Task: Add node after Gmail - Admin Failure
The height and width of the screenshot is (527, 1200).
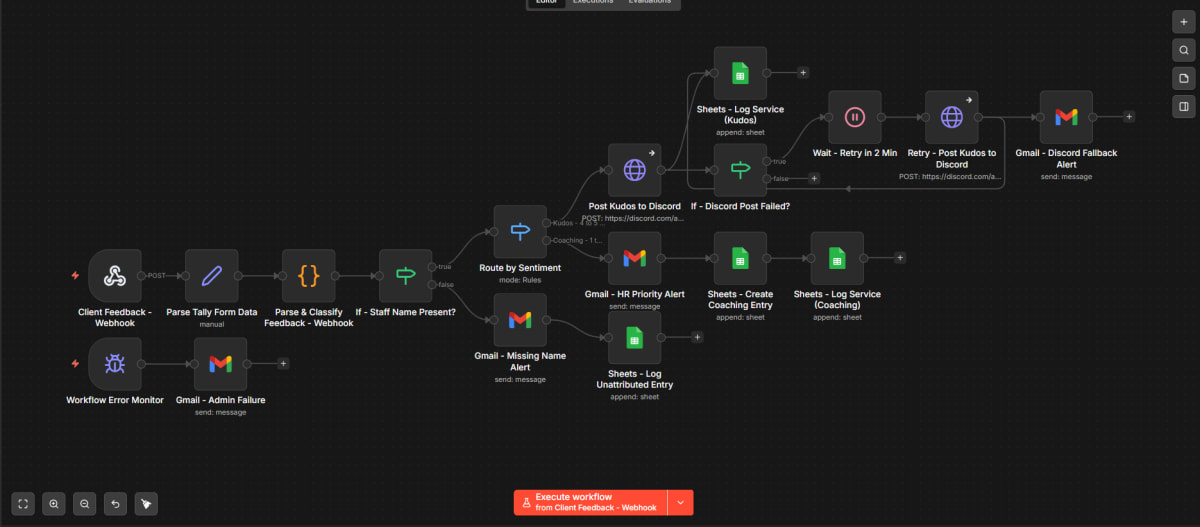Action: pos(283,364)
